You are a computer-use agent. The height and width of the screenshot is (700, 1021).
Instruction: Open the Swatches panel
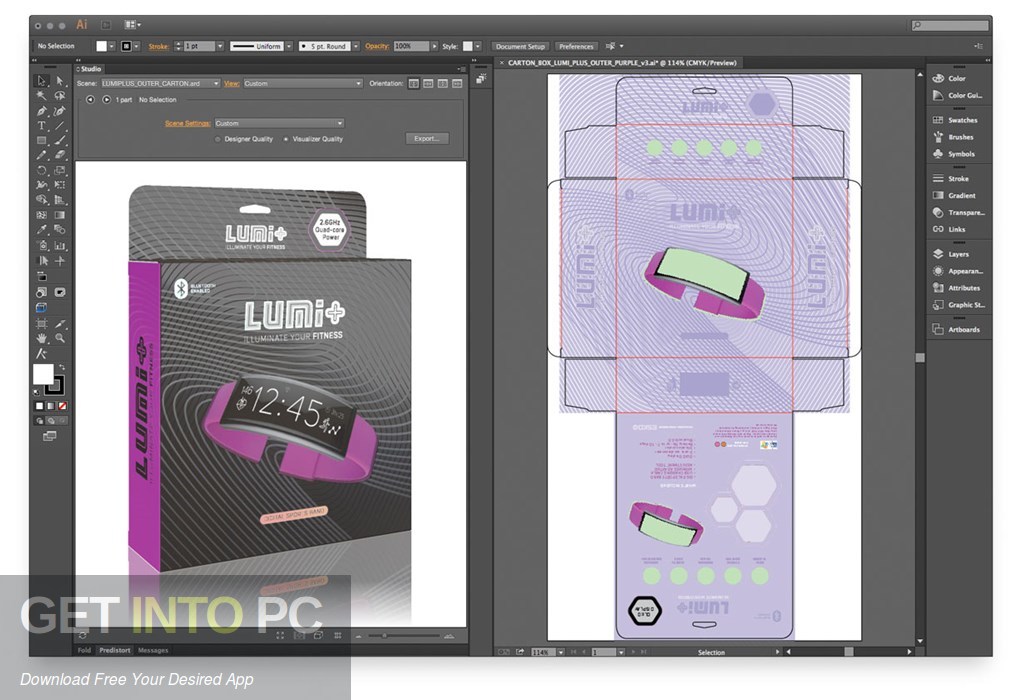pyautogui.click(x=957, y=120)
